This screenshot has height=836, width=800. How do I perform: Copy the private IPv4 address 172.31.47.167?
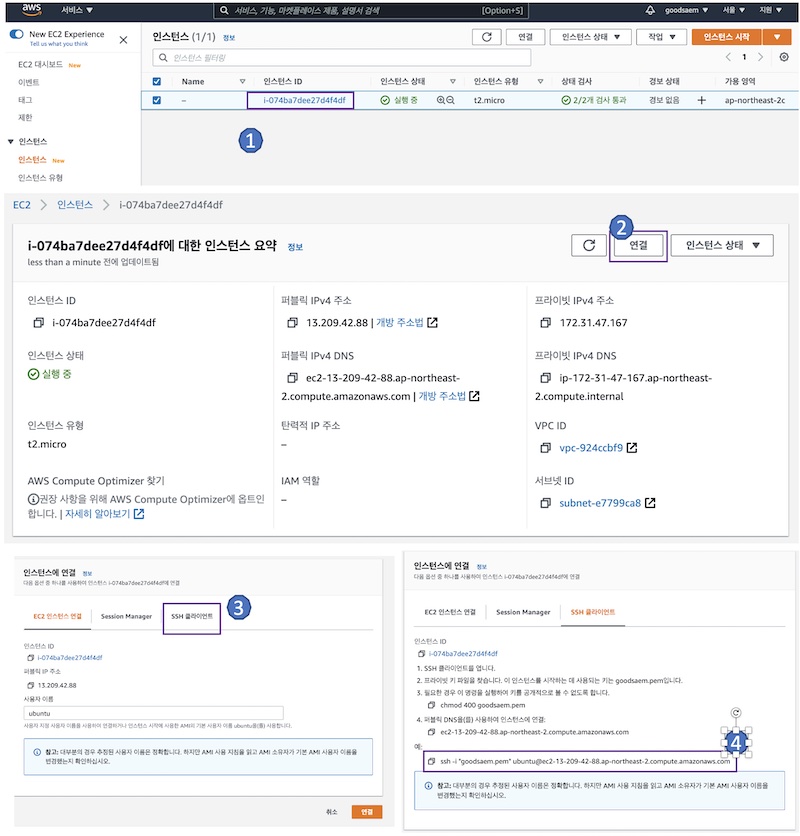(x=545, y=323)
